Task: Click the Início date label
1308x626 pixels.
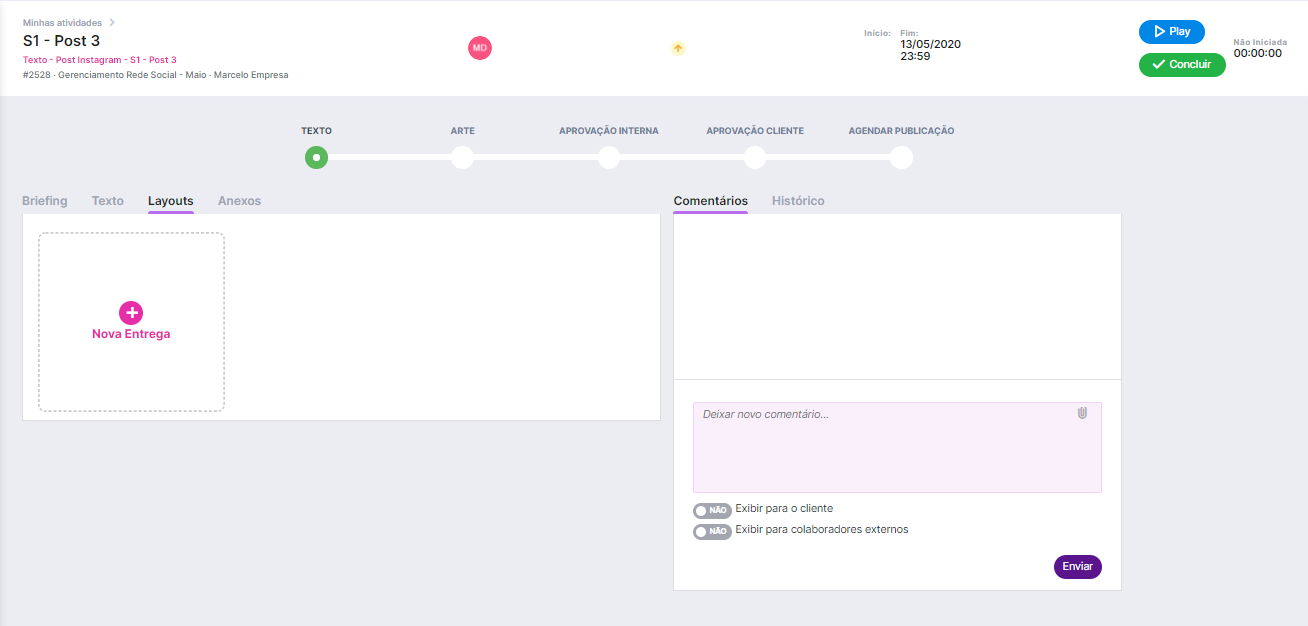Action: tap(877, 33)
